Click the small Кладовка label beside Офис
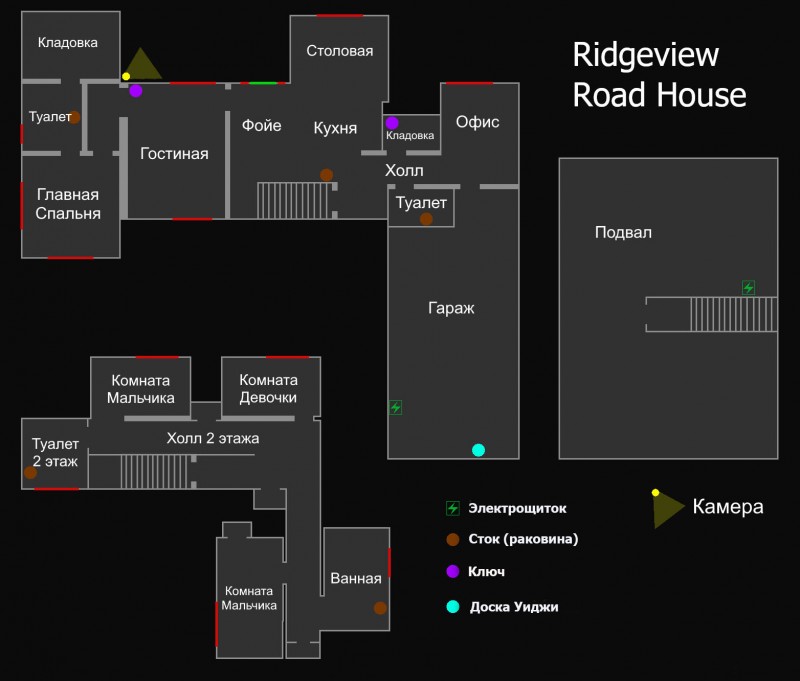 [x=410, y=136]
